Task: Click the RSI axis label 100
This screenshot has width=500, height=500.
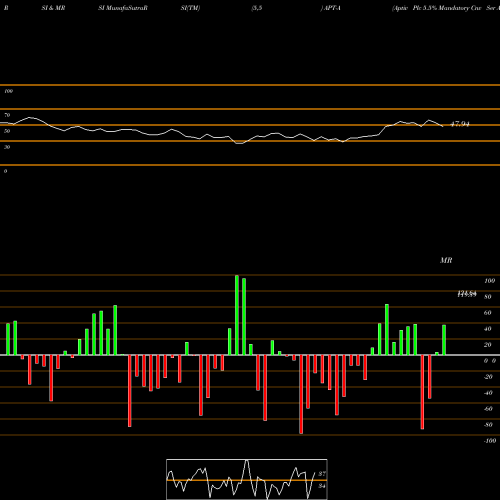Action: click(8, 91)
